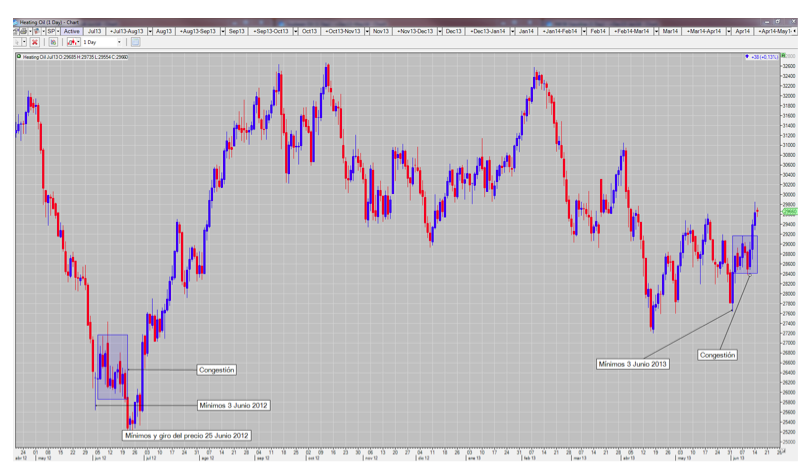Open the dropdown arrow after +Nov13-Dec13
The image size is (809, 472).
tap(440, 31)
